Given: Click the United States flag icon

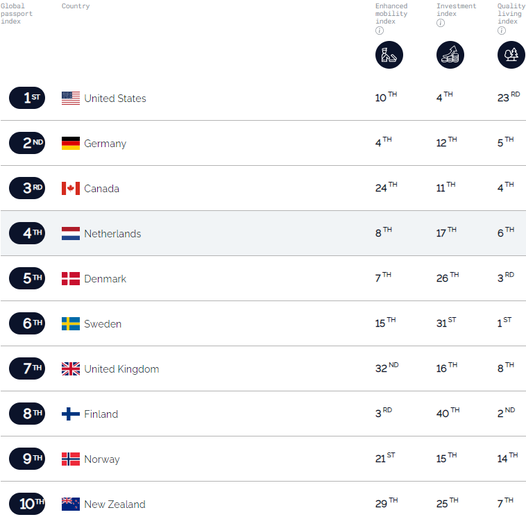Looking at the screenshot, I should click(x=71, y=98).
